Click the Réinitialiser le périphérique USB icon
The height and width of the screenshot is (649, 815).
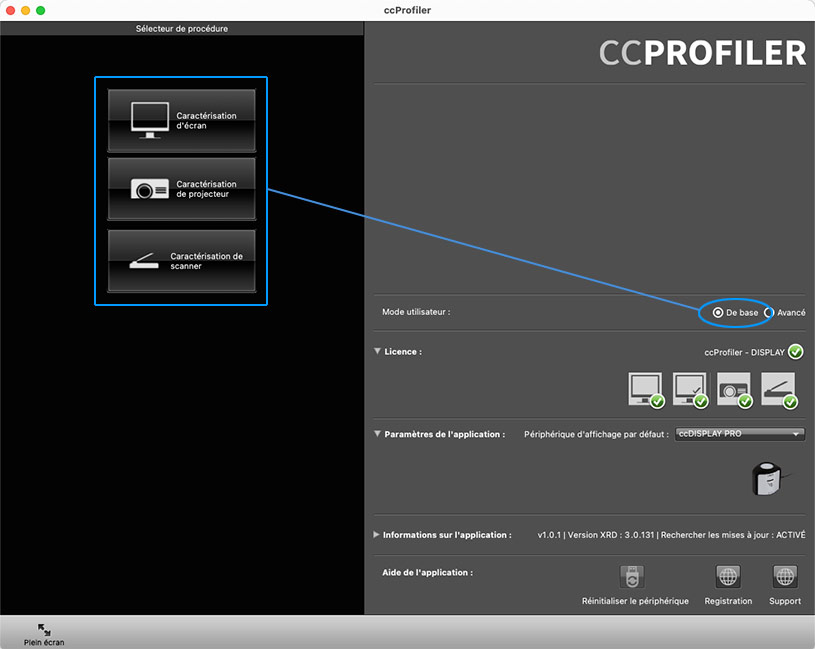click(632, 577)
